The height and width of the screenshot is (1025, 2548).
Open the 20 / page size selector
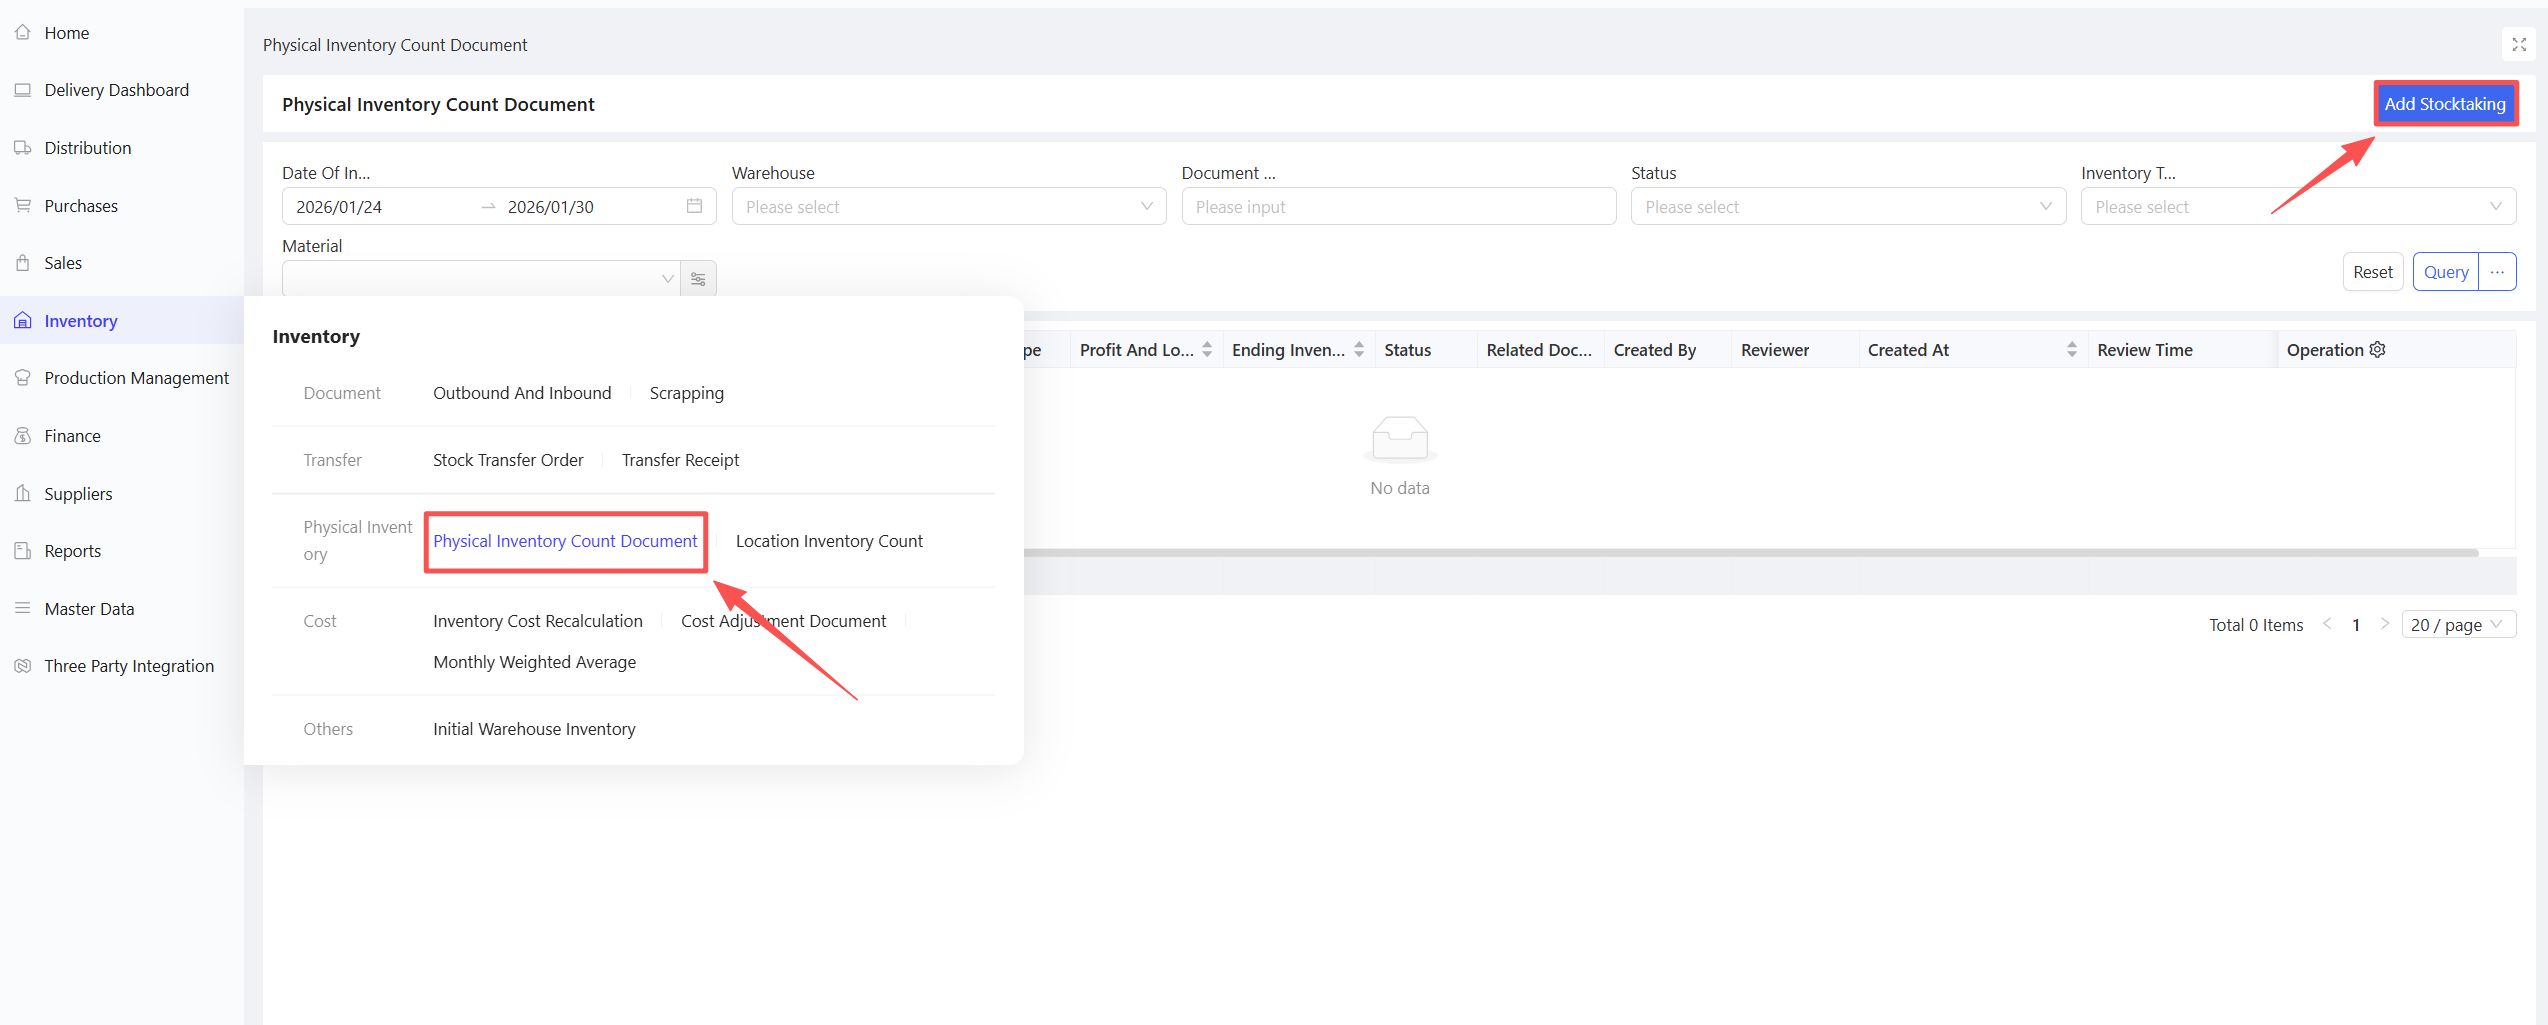[x=2457, y=625]
